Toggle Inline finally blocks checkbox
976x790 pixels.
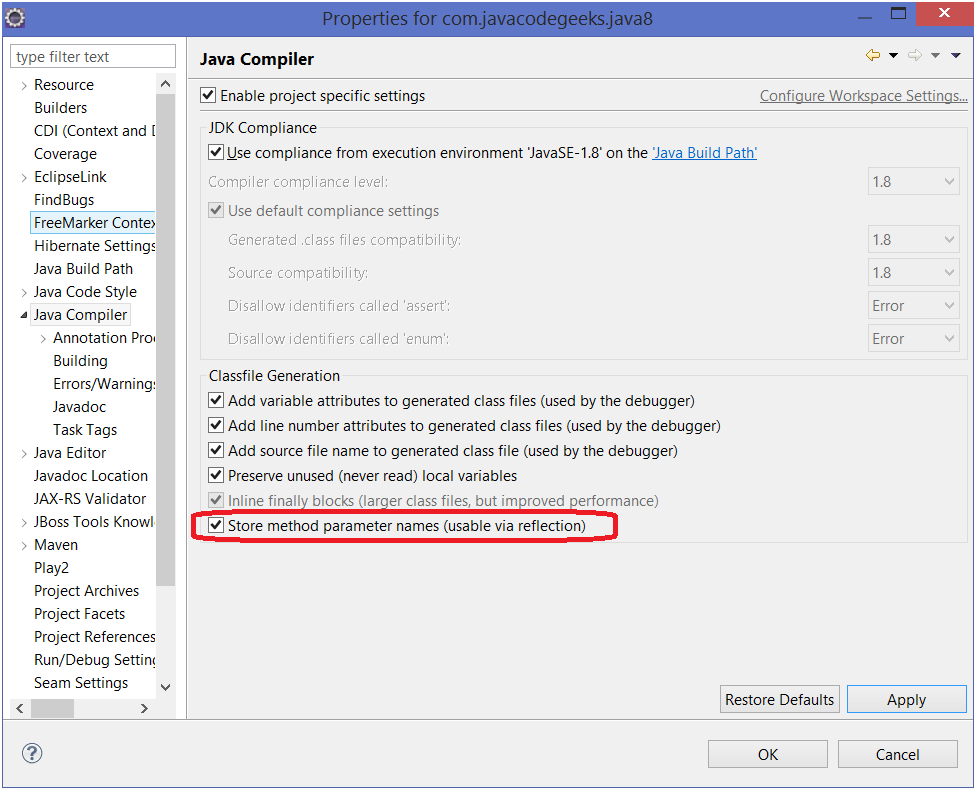point(216,500)
